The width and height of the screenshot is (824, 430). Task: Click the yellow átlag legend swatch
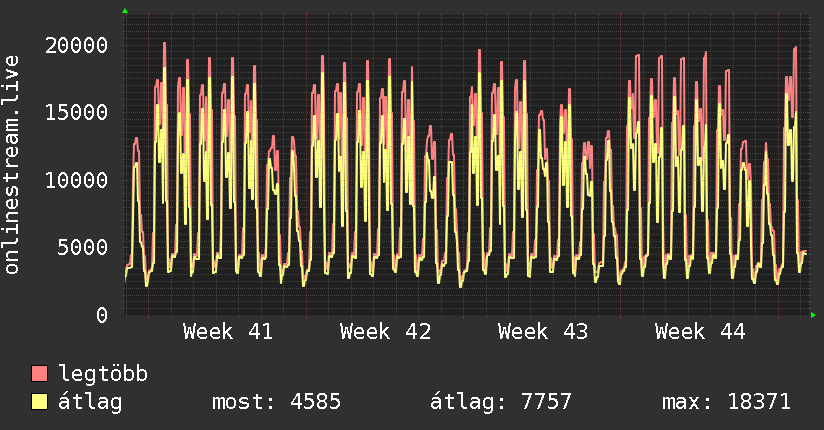tap(39, 401)
